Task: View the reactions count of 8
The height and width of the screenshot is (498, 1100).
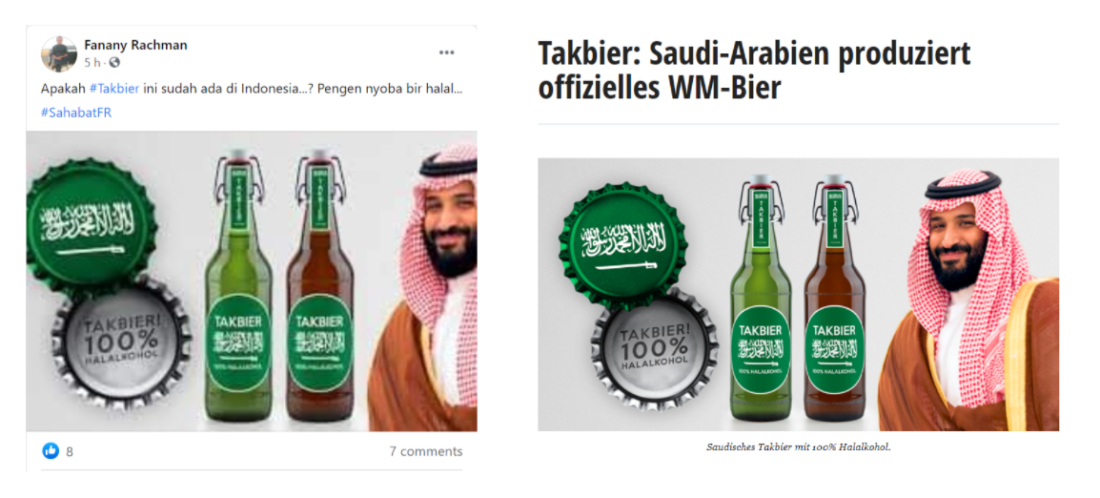Action: point(69,452)
